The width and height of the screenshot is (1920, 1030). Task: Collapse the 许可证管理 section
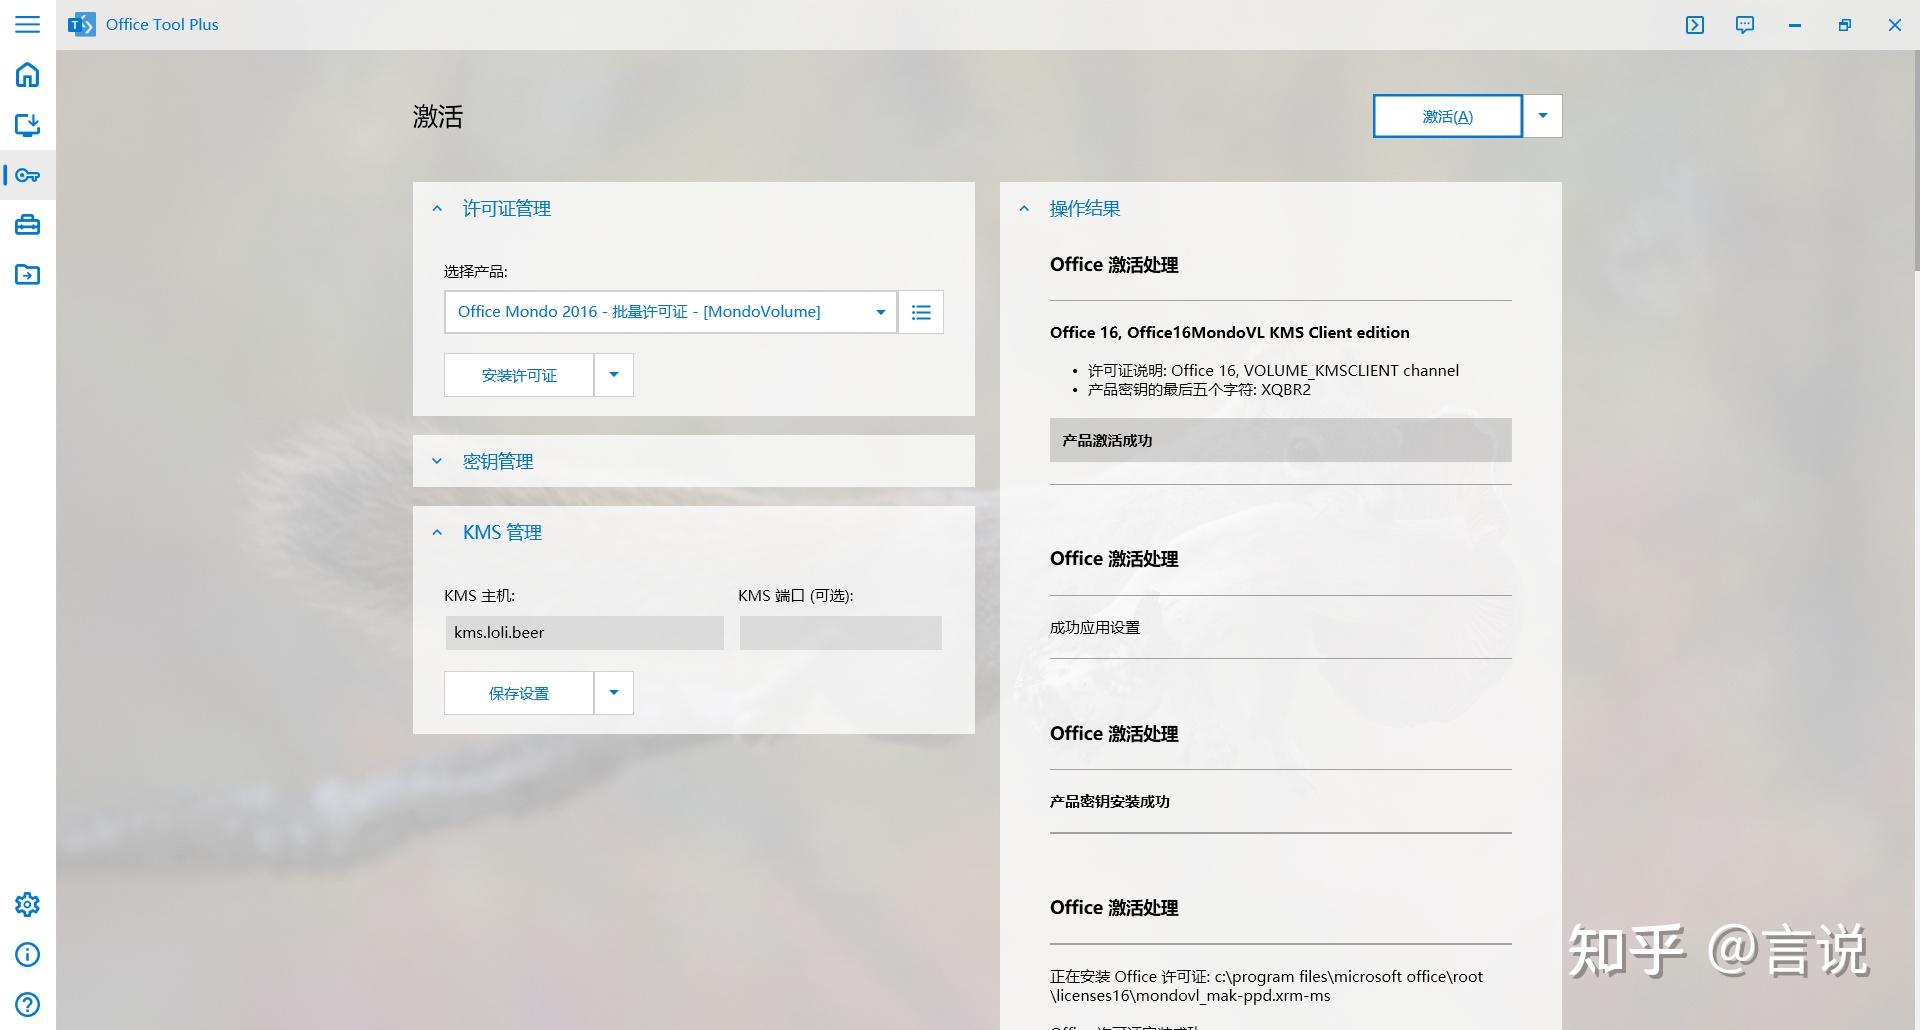pyautogui.click(x=437, y=208)
